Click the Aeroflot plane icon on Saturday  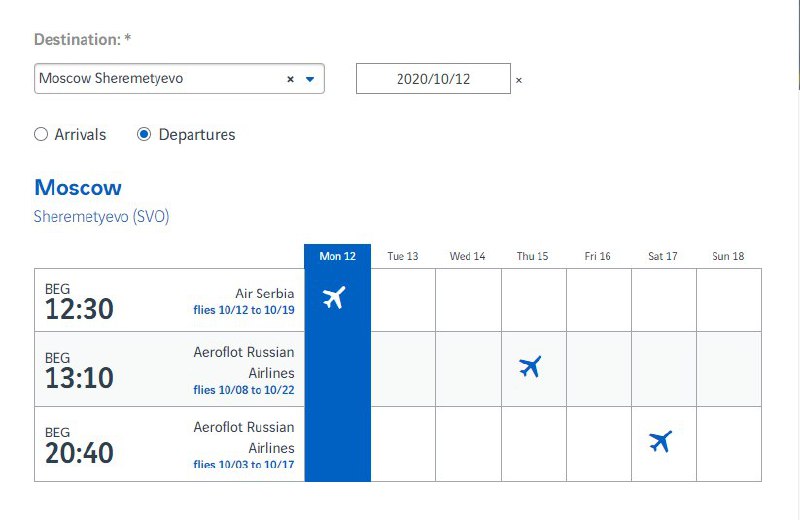pos(661,441)
